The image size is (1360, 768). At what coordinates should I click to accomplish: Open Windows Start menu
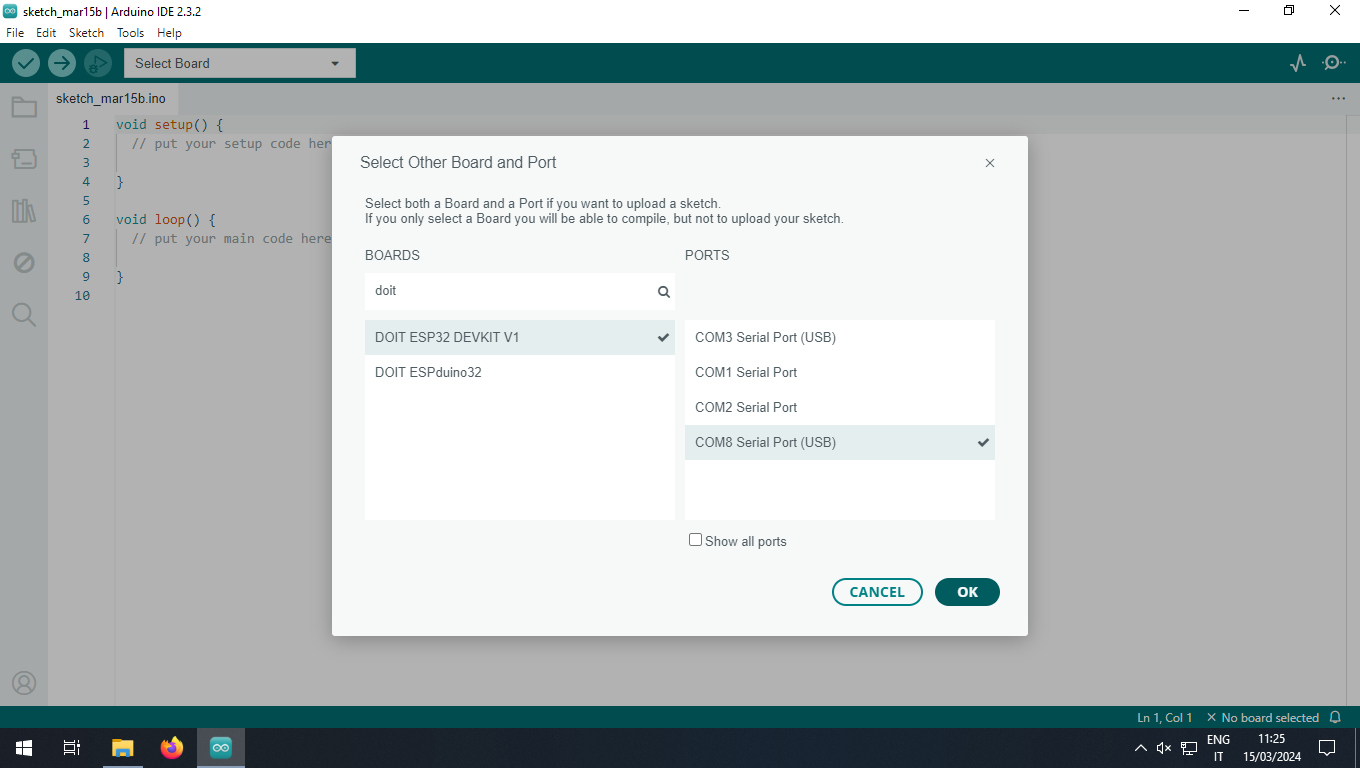point(24,748)
